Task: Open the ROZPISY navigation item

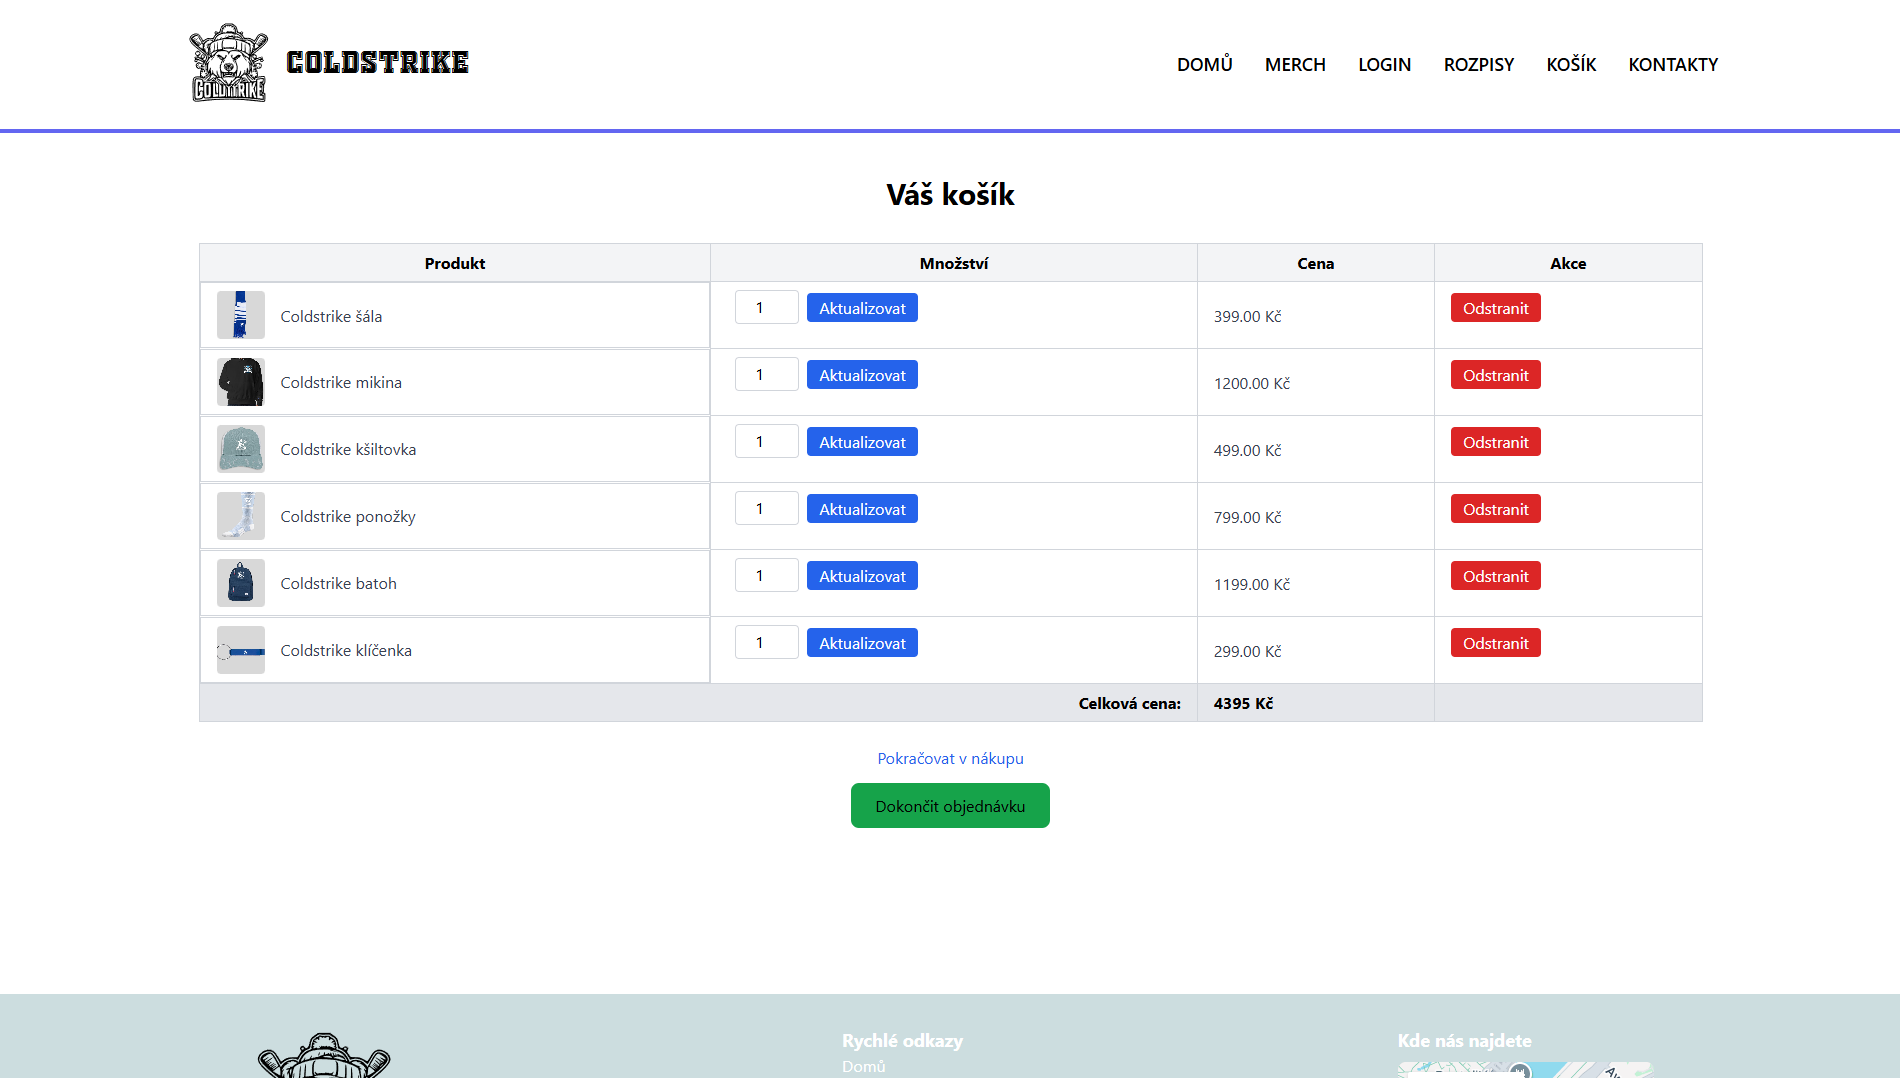Action: click(x=1478, y=65)
